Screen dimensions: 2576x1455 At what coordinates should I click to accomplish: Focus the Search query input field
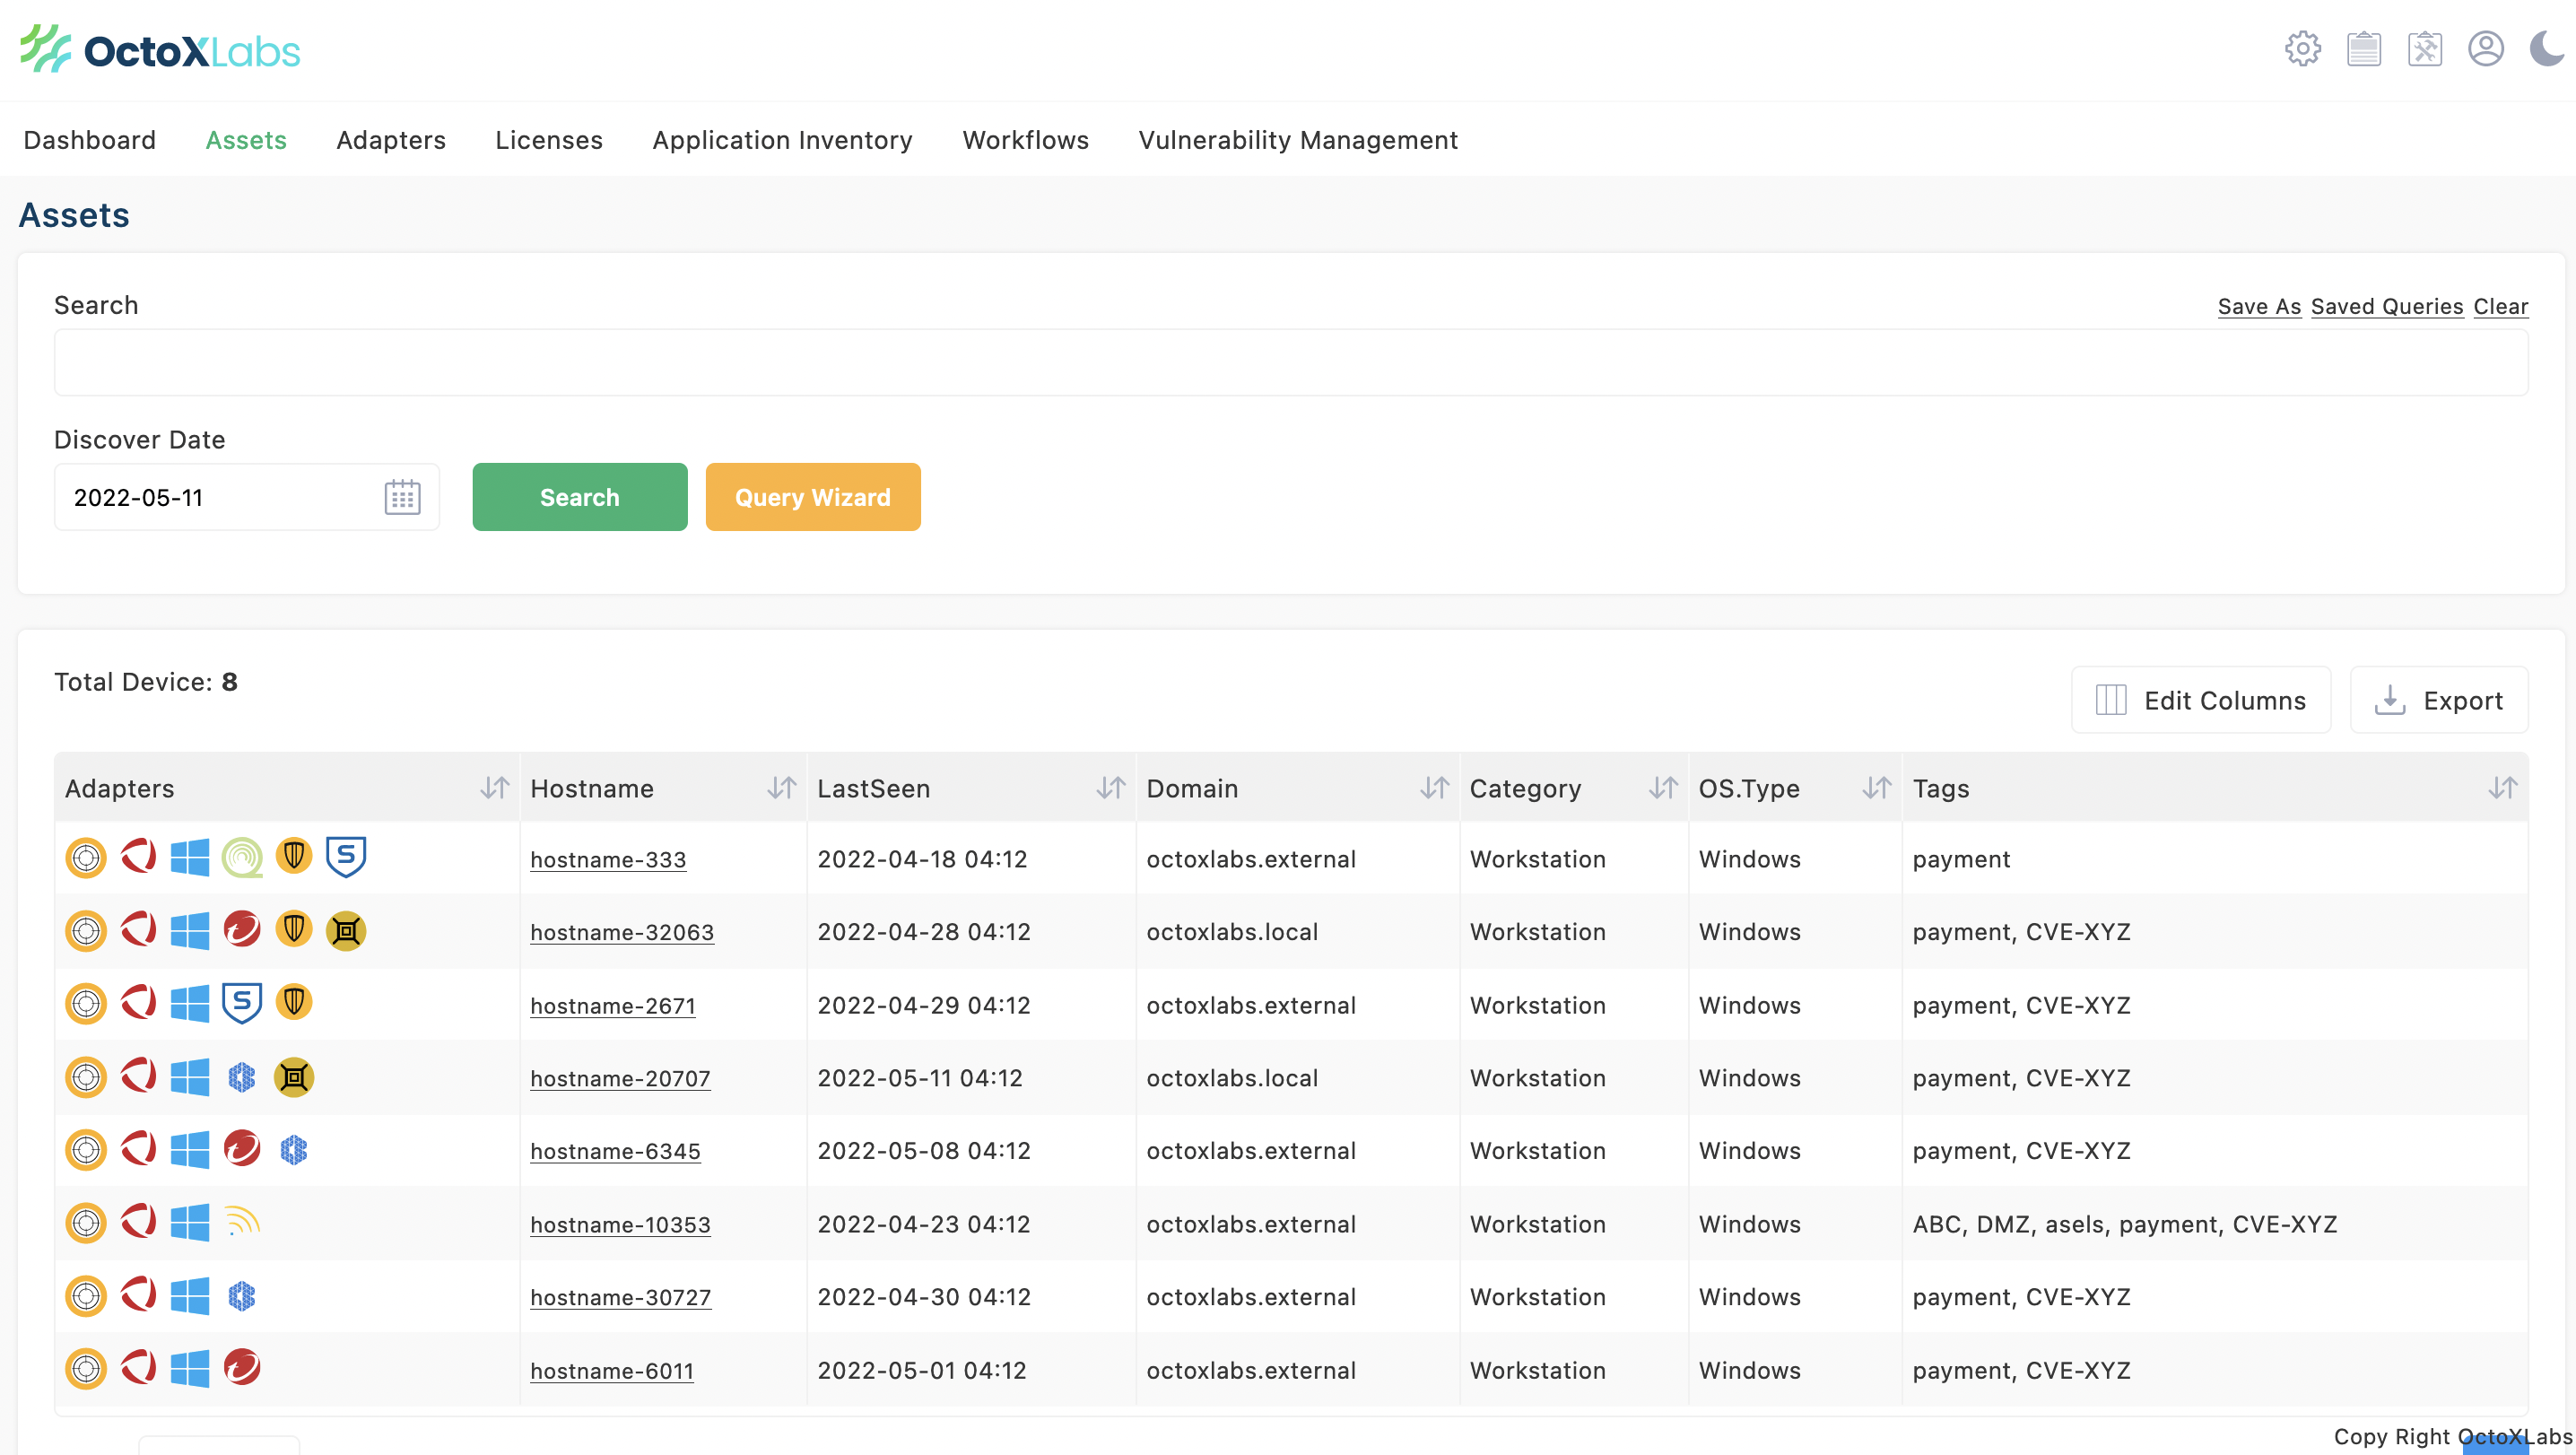point(1291,363)
